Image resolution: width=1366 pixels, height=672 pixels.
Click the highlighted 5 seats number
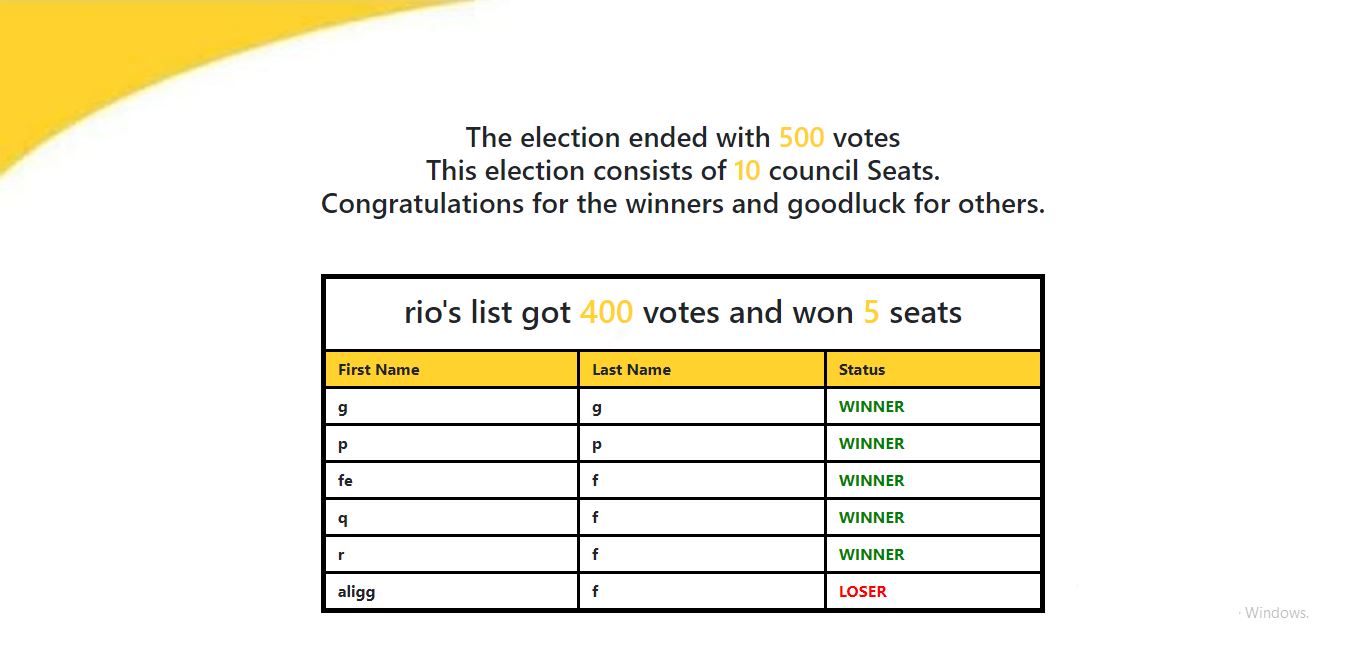pos(871,313)
